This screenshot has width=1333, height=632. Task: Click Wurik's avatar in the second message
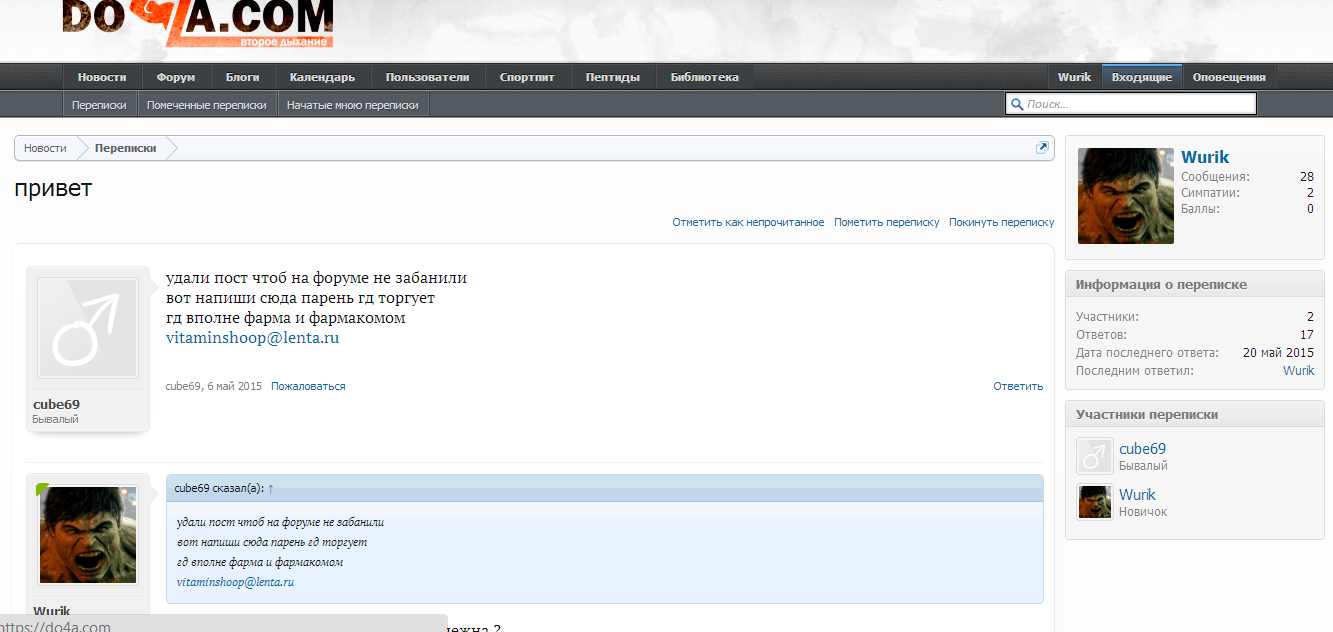tap(87, 535)
